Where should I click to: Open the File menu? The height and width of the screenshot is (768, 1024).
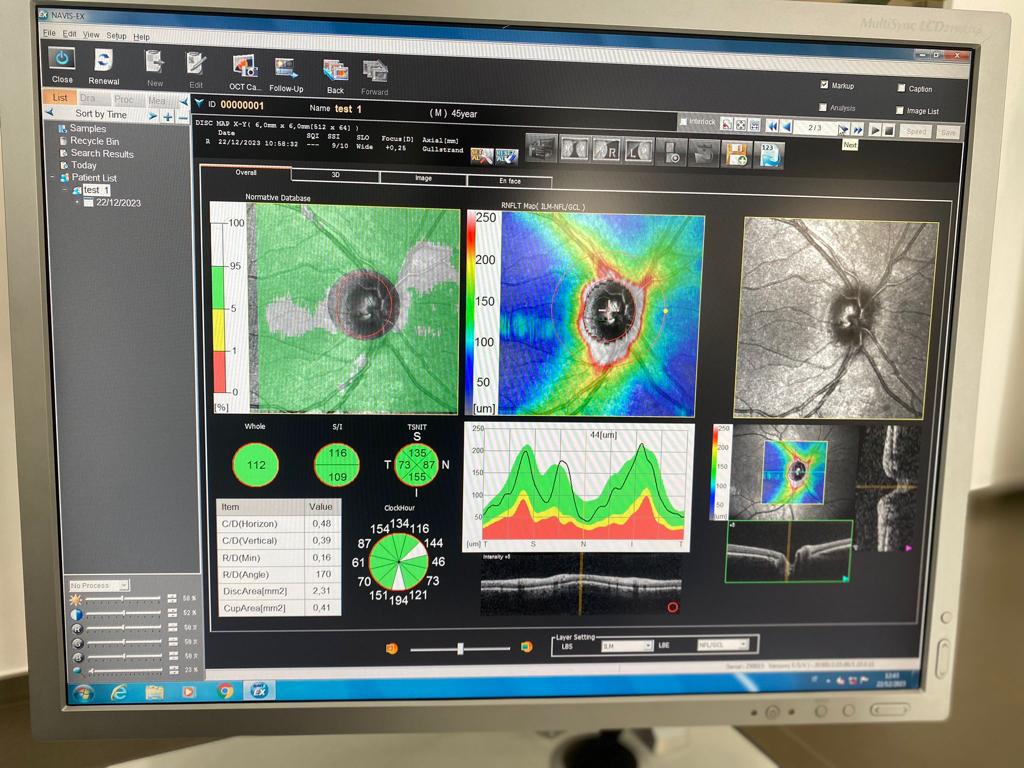tap(50, 33)
